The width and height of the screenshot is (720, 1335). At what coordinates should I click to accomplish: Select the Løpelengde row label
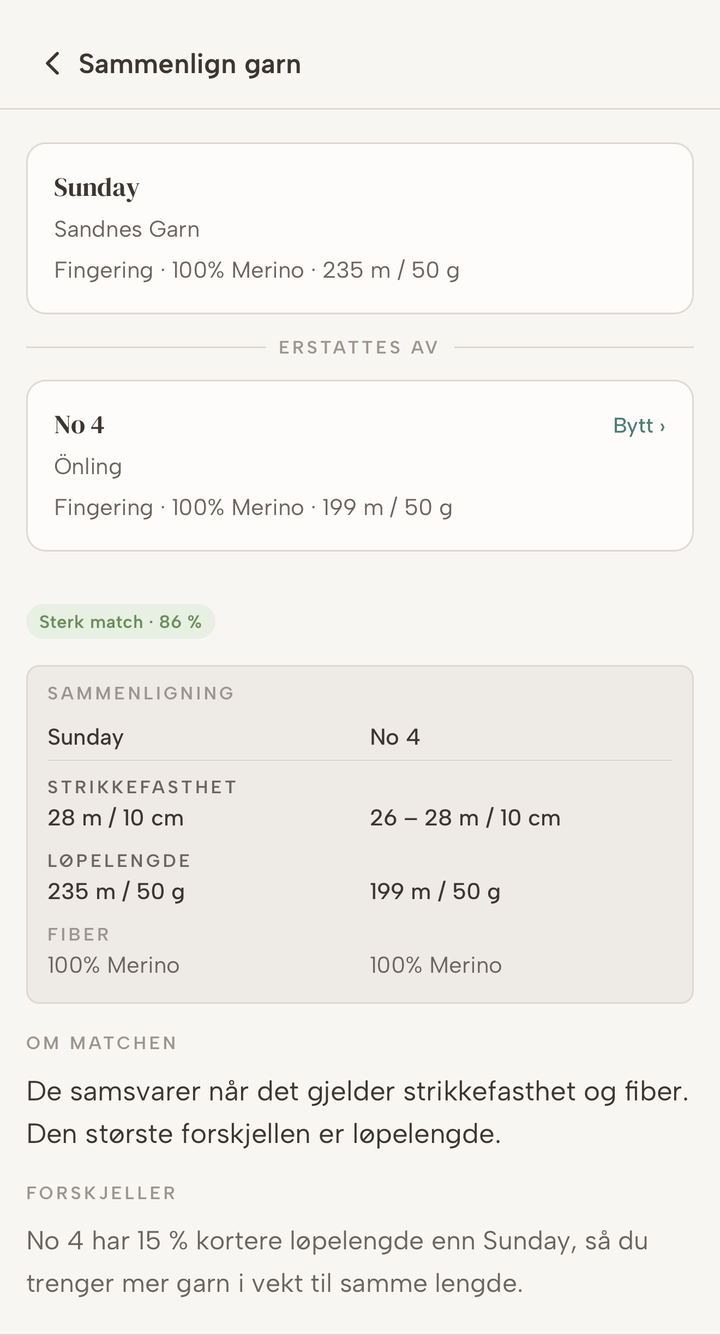119,860
